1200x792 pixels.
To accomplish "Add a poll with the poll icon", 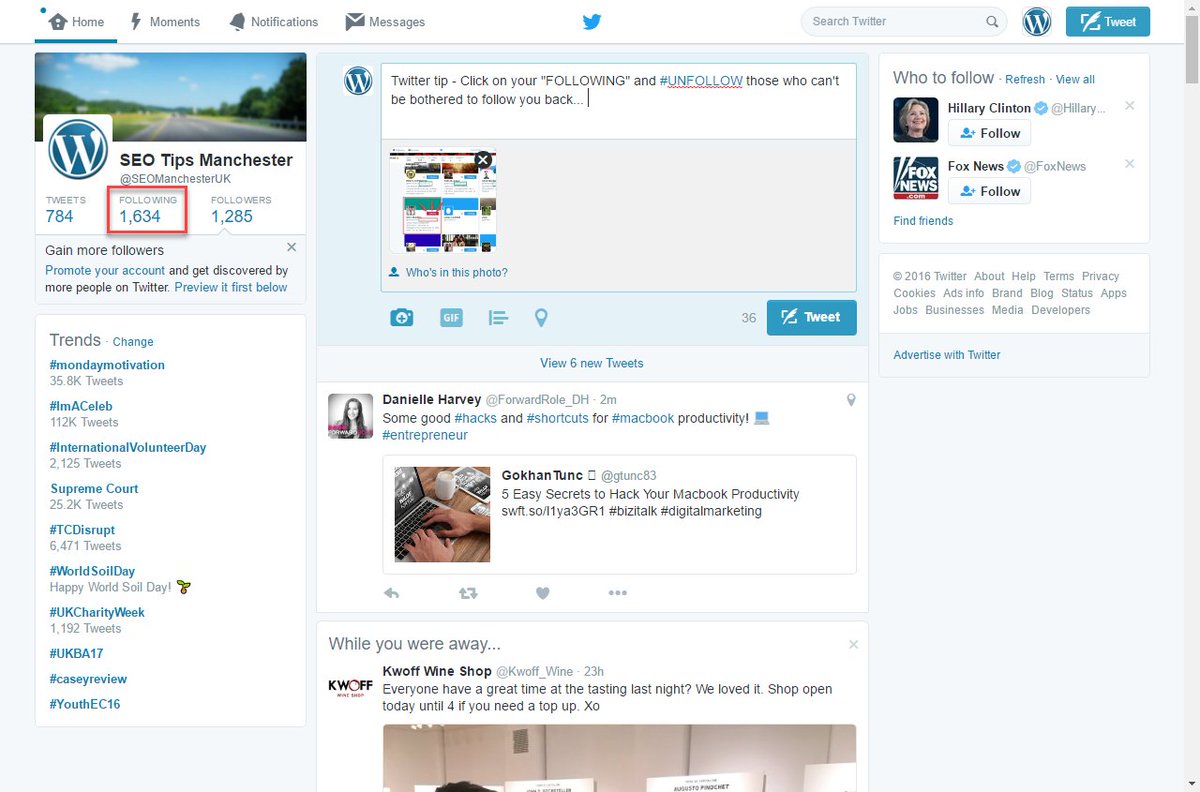I will (498, 317).
